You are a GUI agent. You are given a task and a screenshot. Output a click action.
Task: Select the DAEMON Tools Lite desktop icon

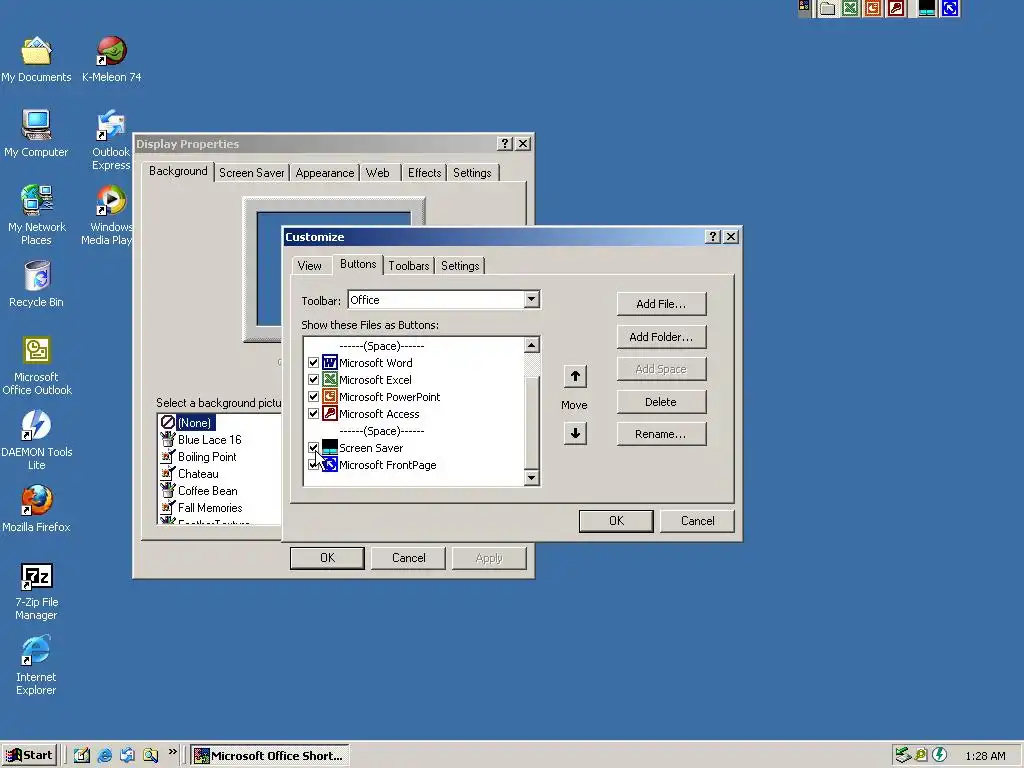37,440
